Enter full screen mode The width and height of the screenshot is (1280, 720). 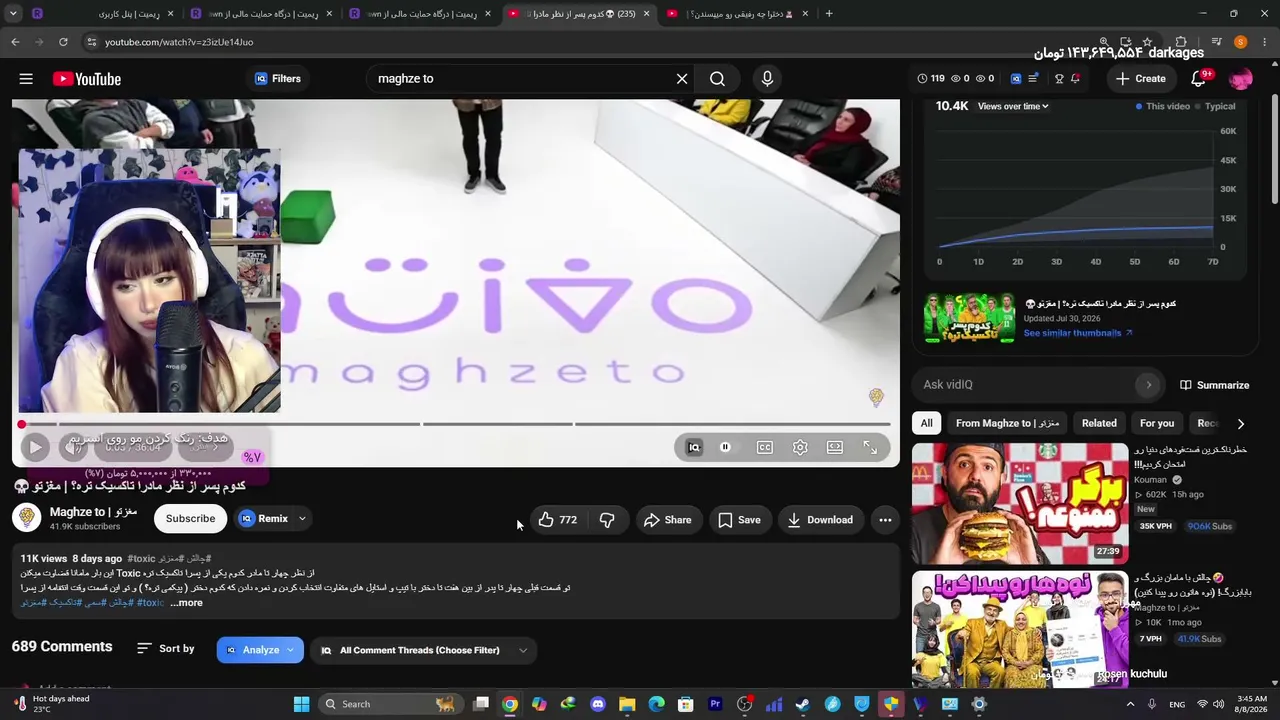click(x=870, y=447)
